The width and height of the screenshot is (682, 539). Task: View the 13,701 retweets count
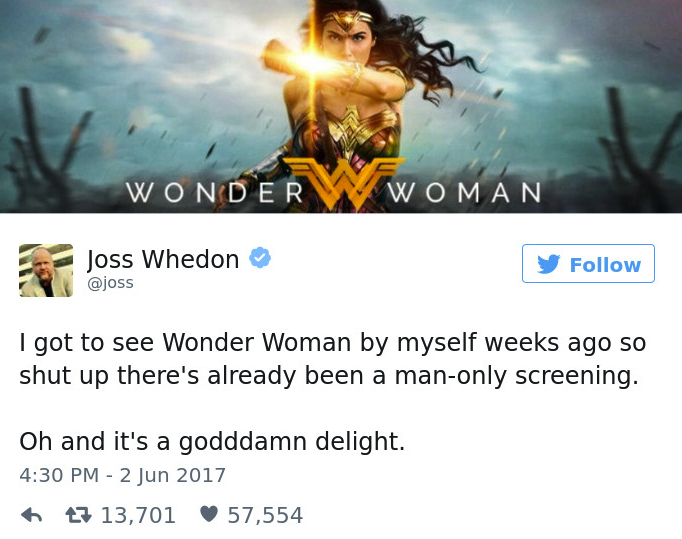[138, 515]
